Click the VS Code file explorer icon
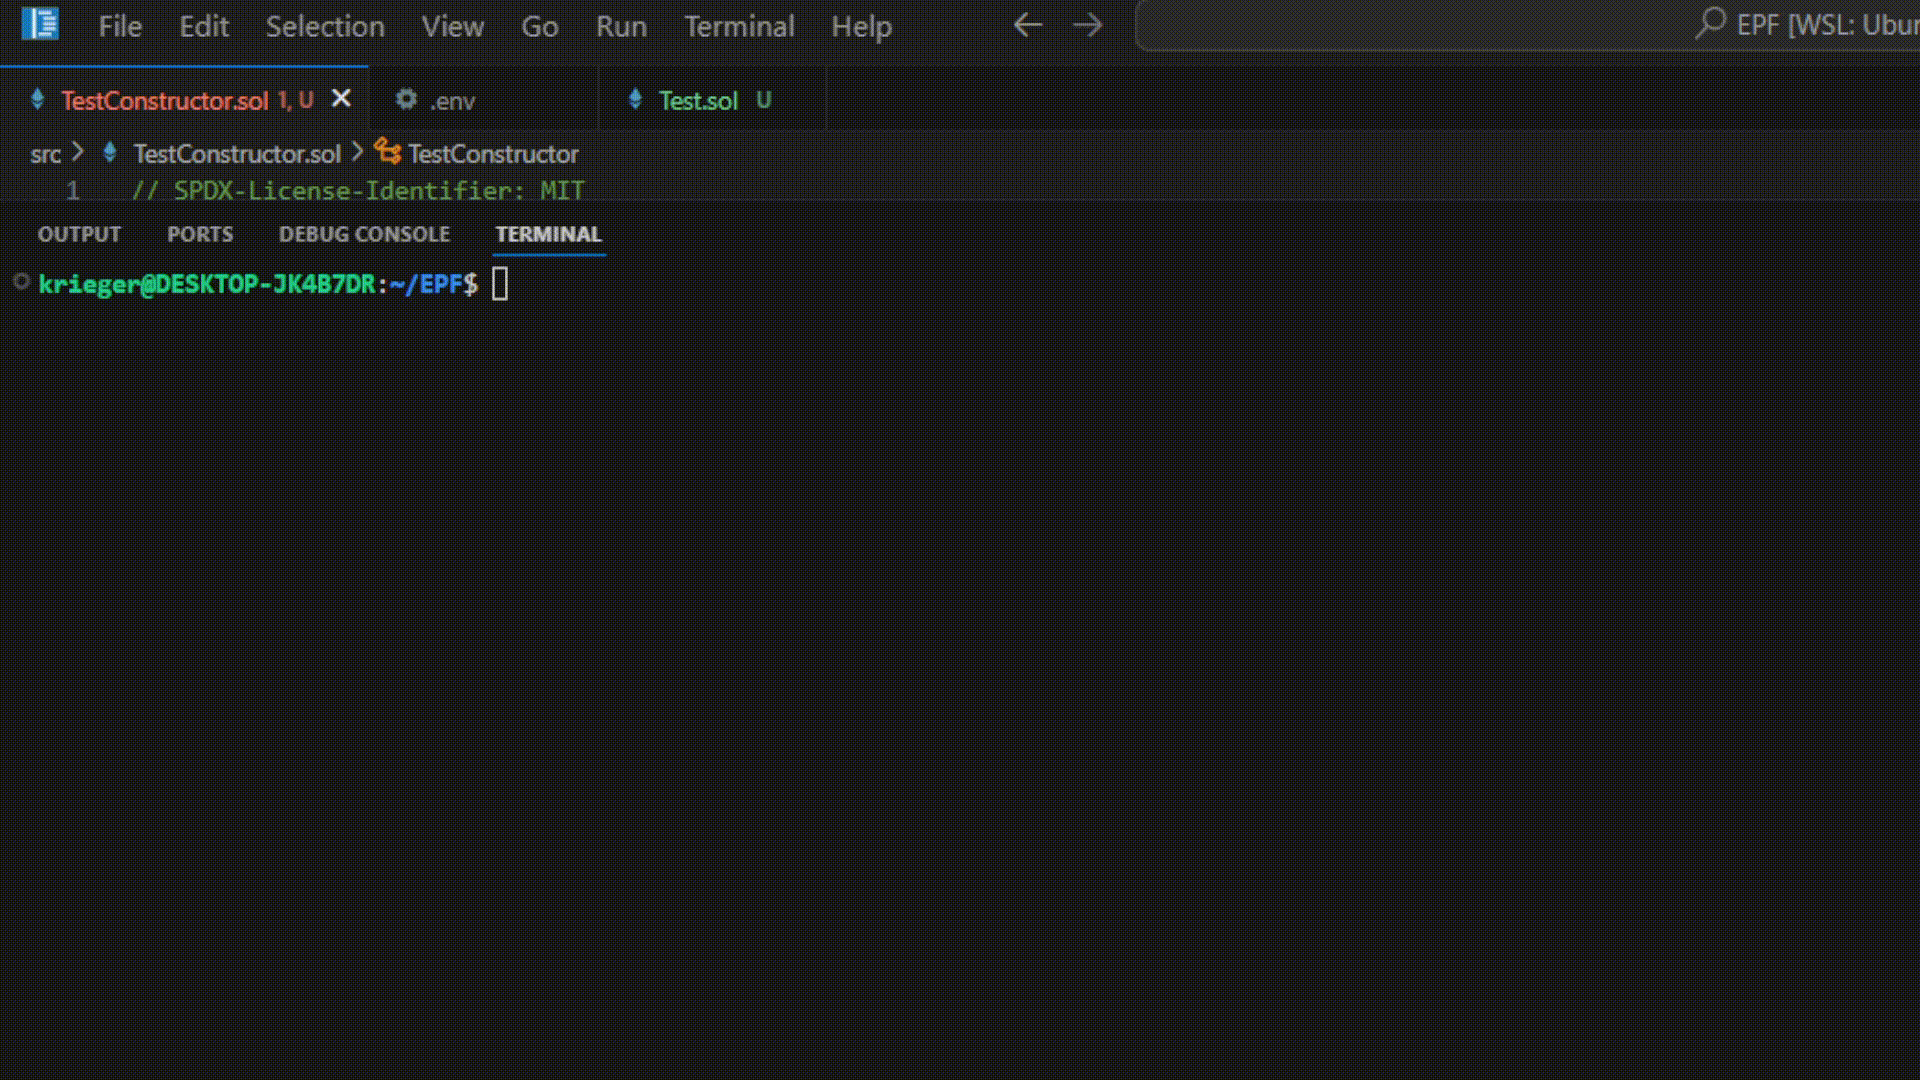This screenshot has height=1080, width=1920. [x=41, y=26]
